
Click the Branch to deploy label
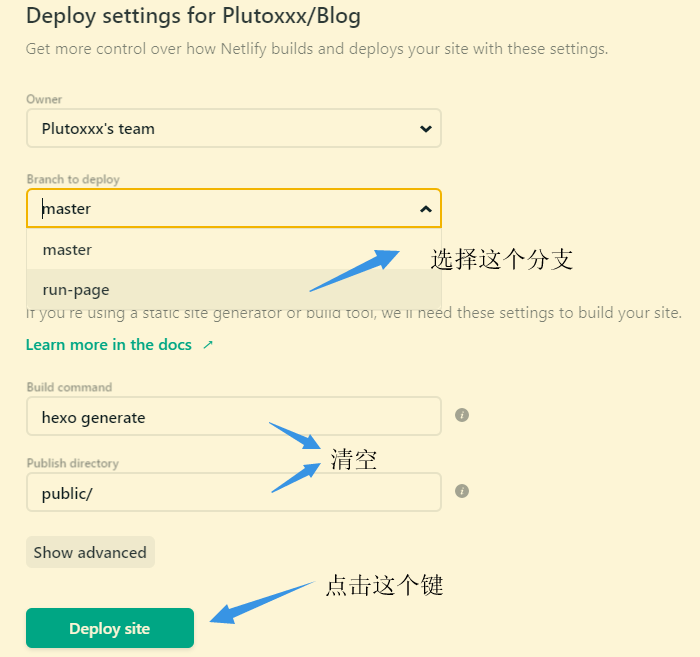click(x=73, y=180)
